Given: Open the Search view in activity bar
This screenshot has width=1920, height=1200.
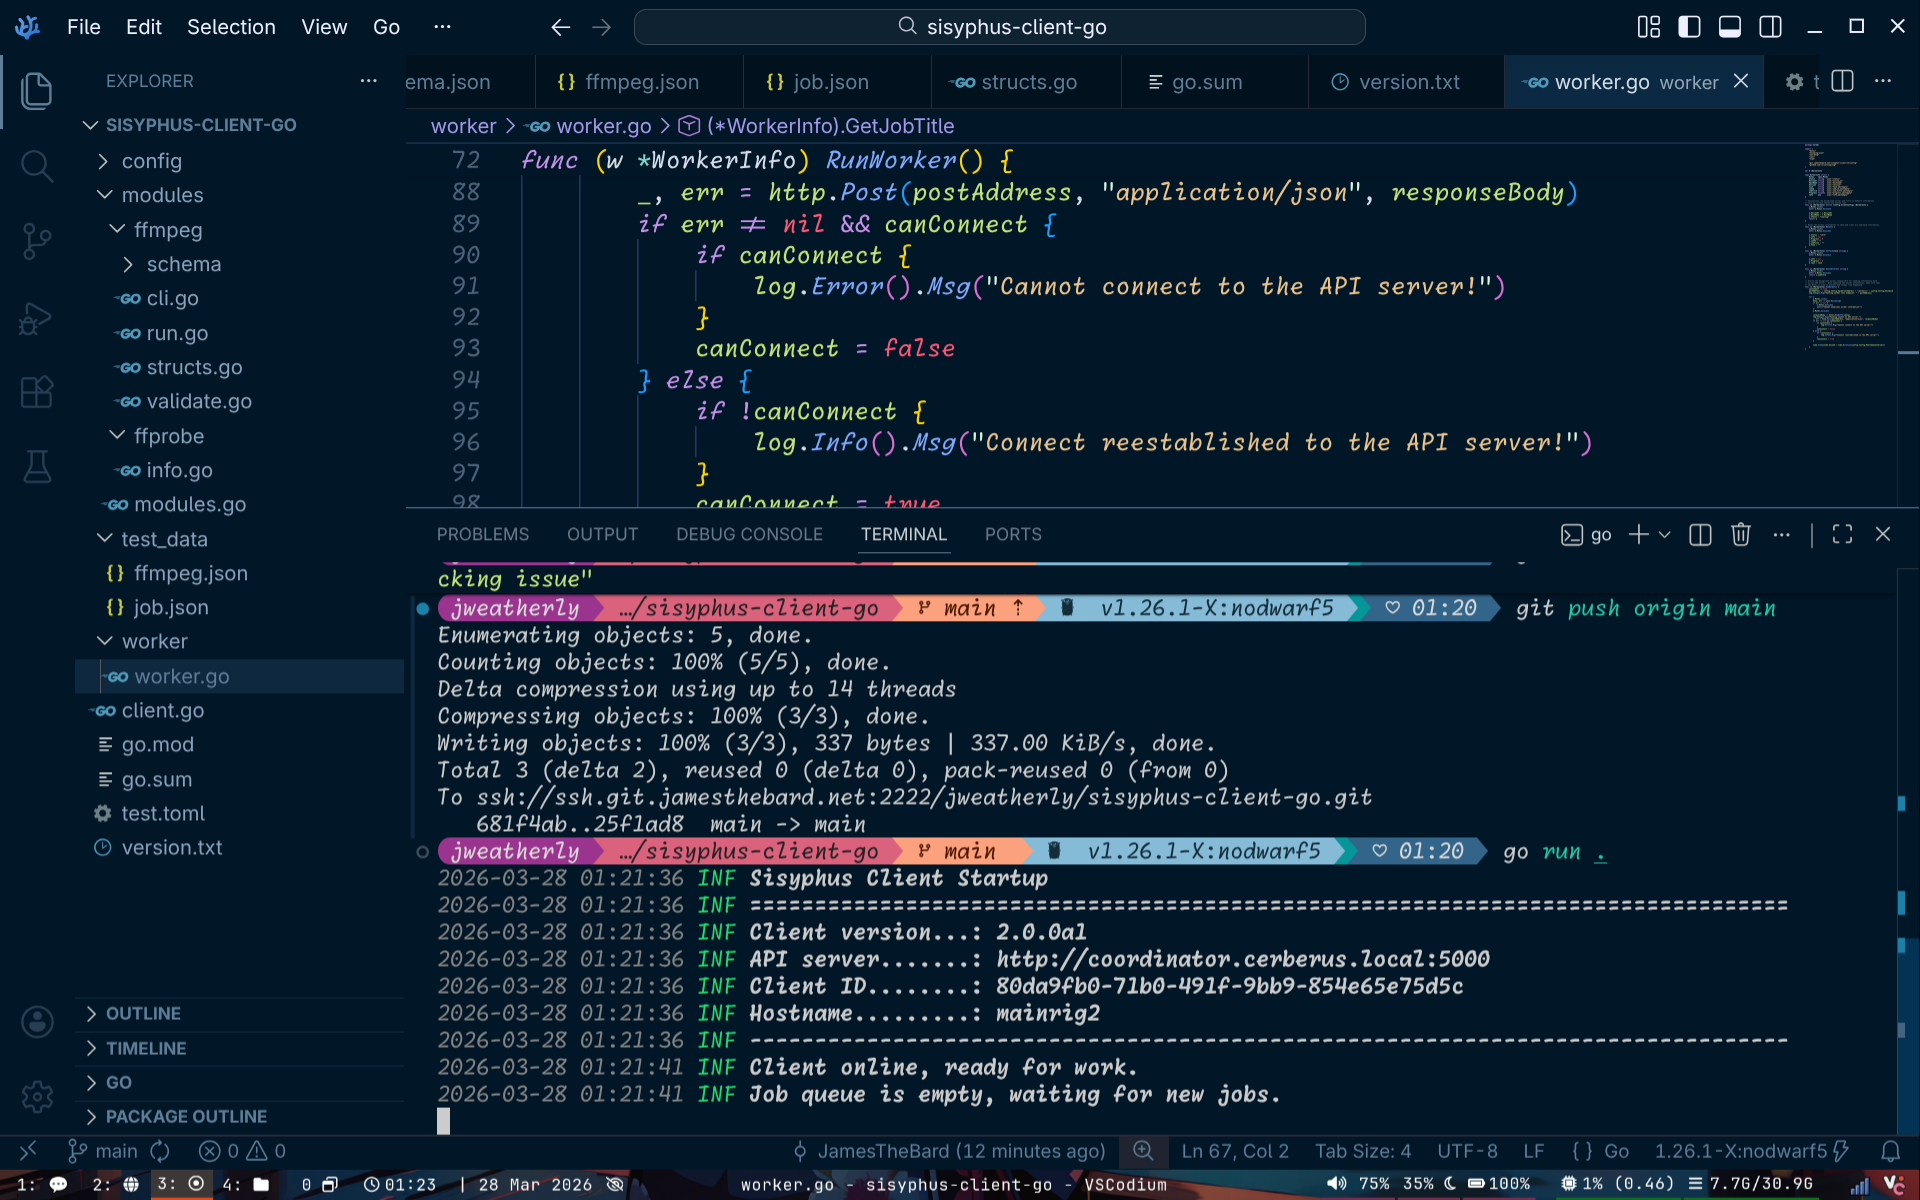Looking at the screenshot, I should pyautogui.click(x=37, y=165).
